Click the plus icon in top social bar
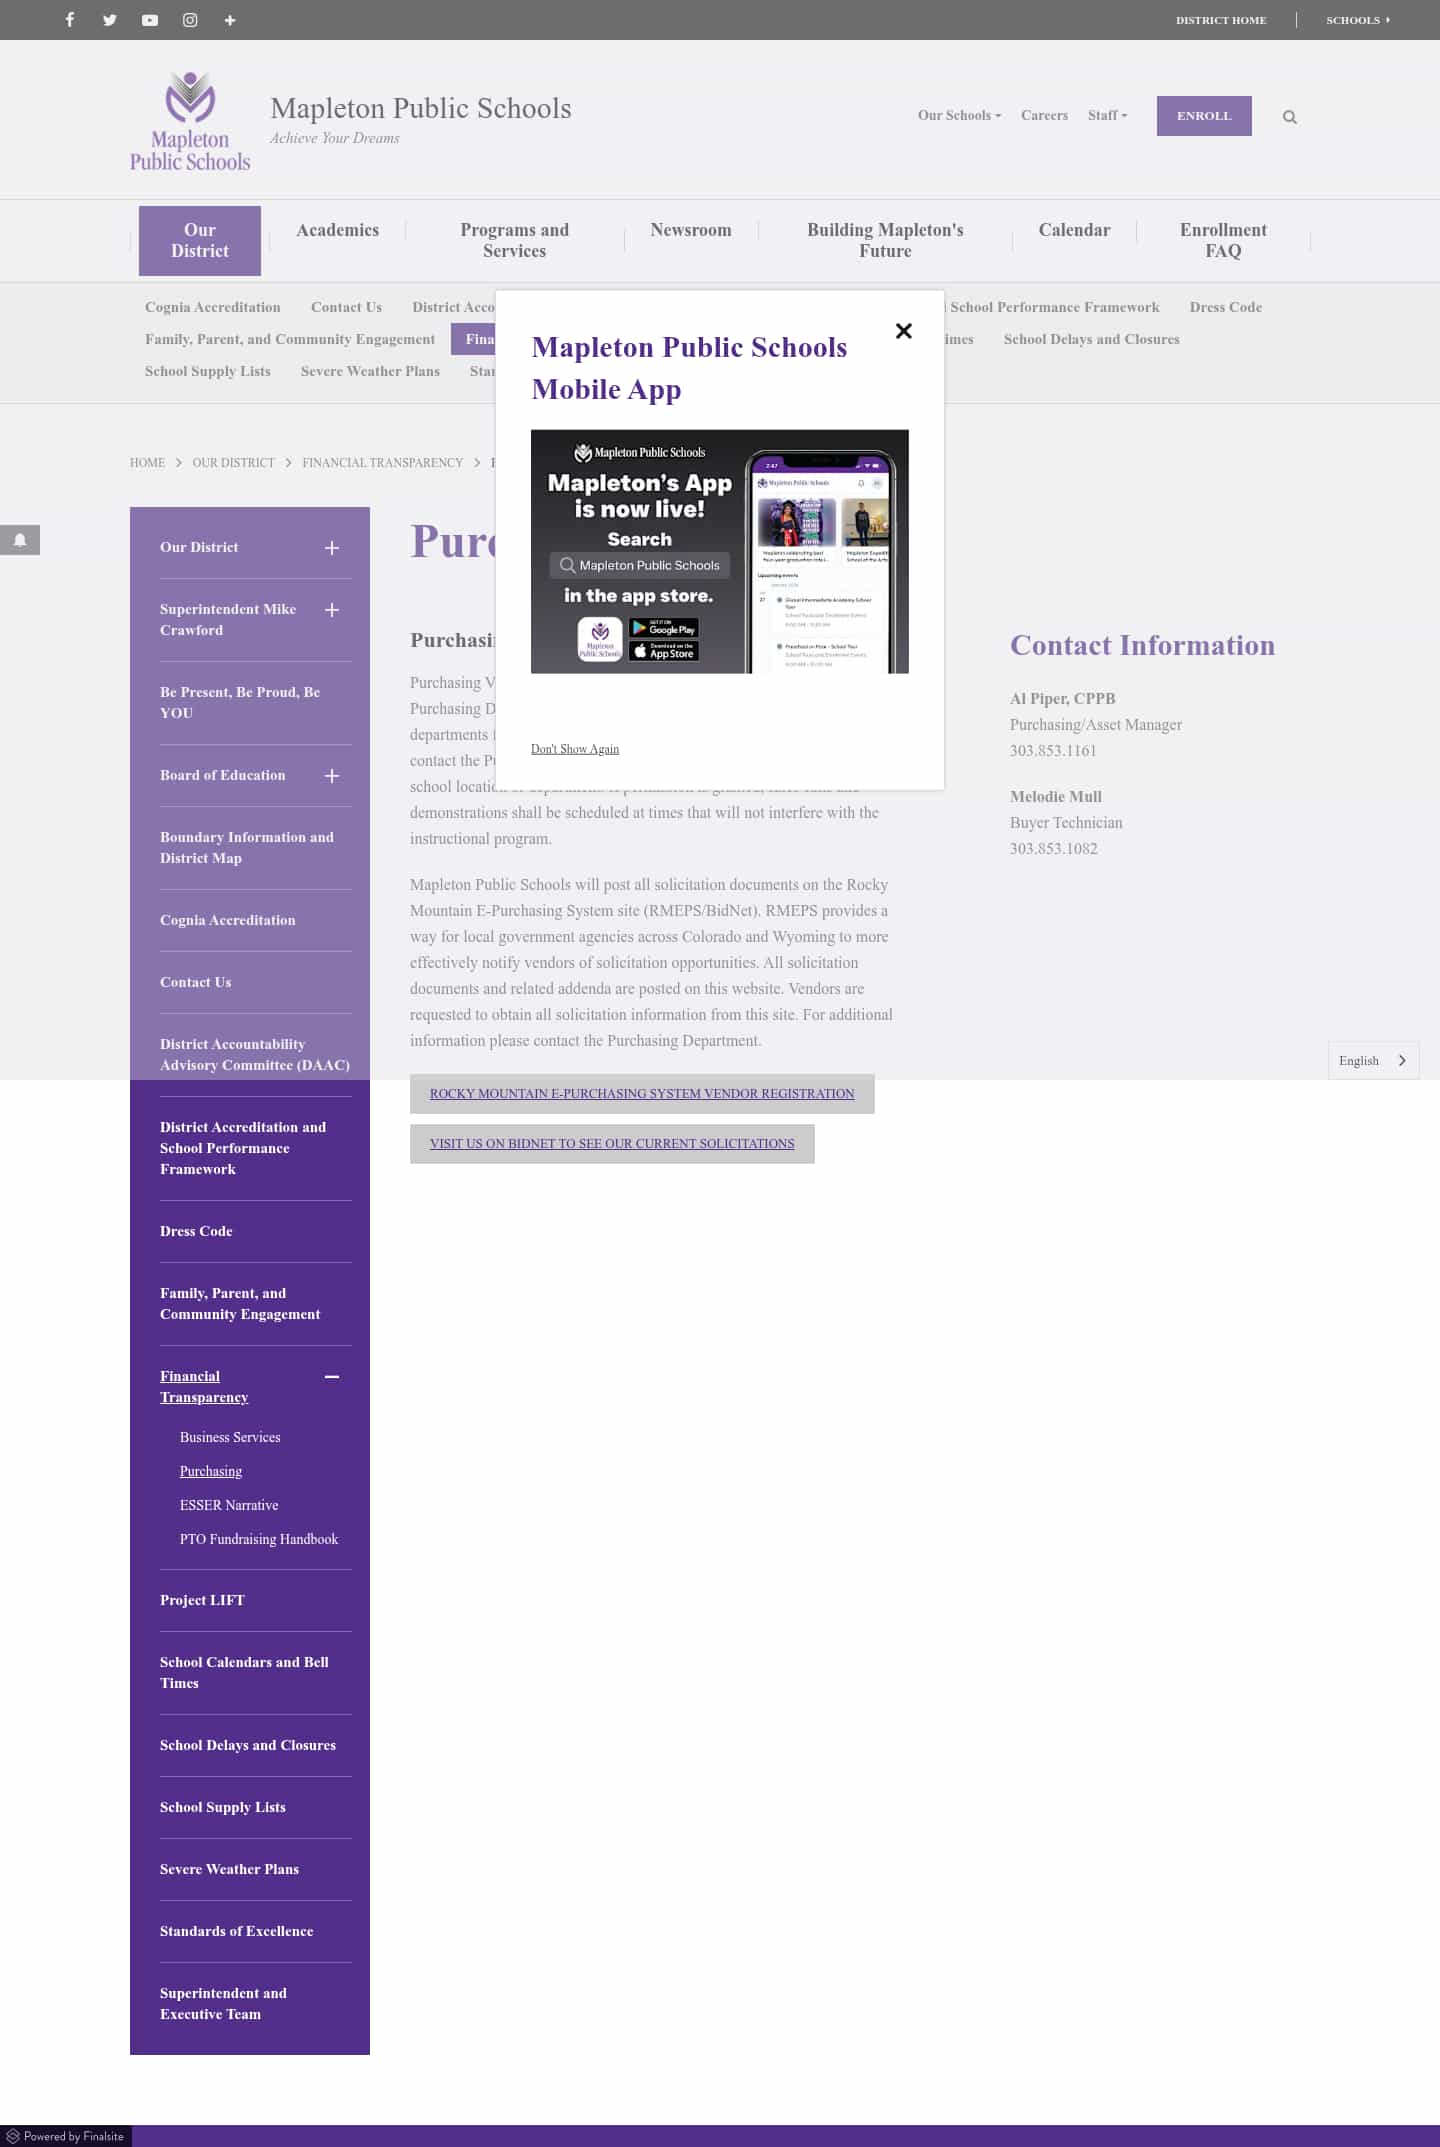Screen dimensions: 1440x2147 point(230,20)
